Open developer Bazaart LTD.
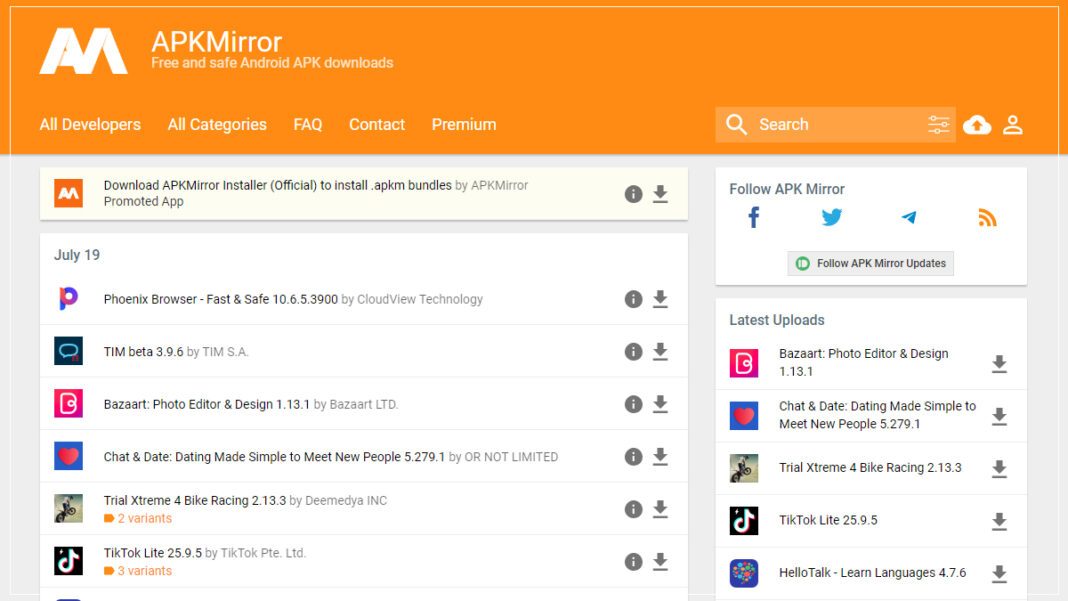The image size is (1068, 601). 364,404
